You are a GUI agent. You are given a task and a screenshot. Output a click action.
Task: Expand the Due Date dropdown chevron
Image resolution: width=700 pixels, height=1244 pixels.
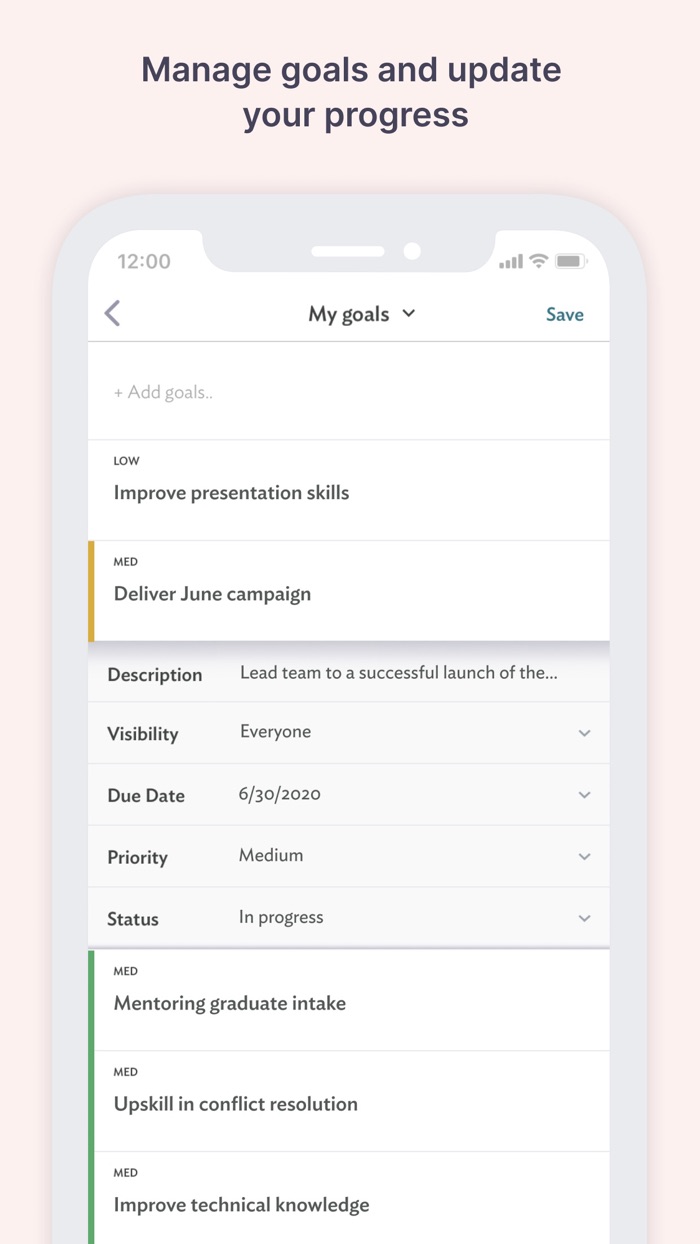(584, 795)
